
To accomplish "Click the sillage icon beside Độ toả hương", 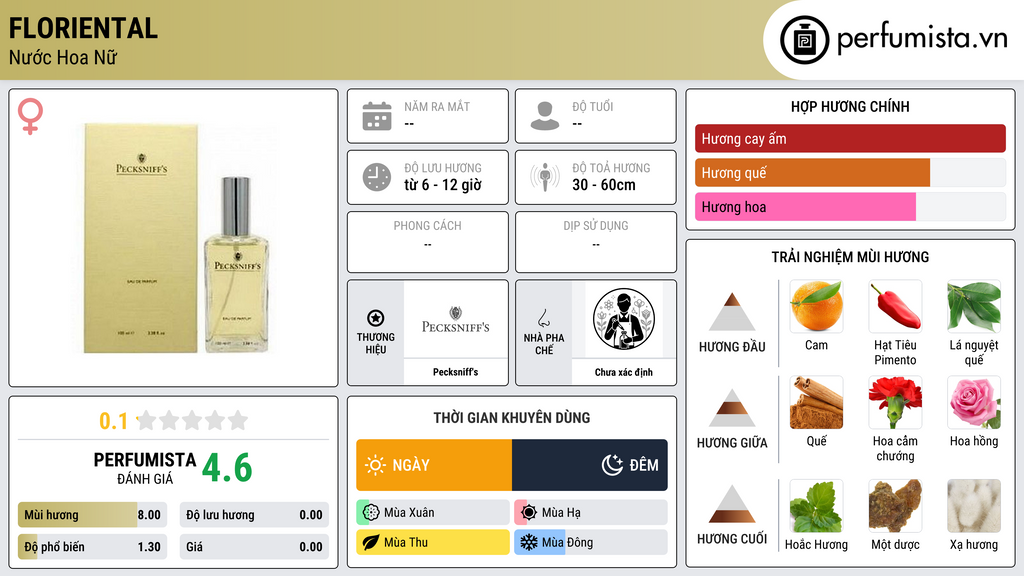I will 545,177.
